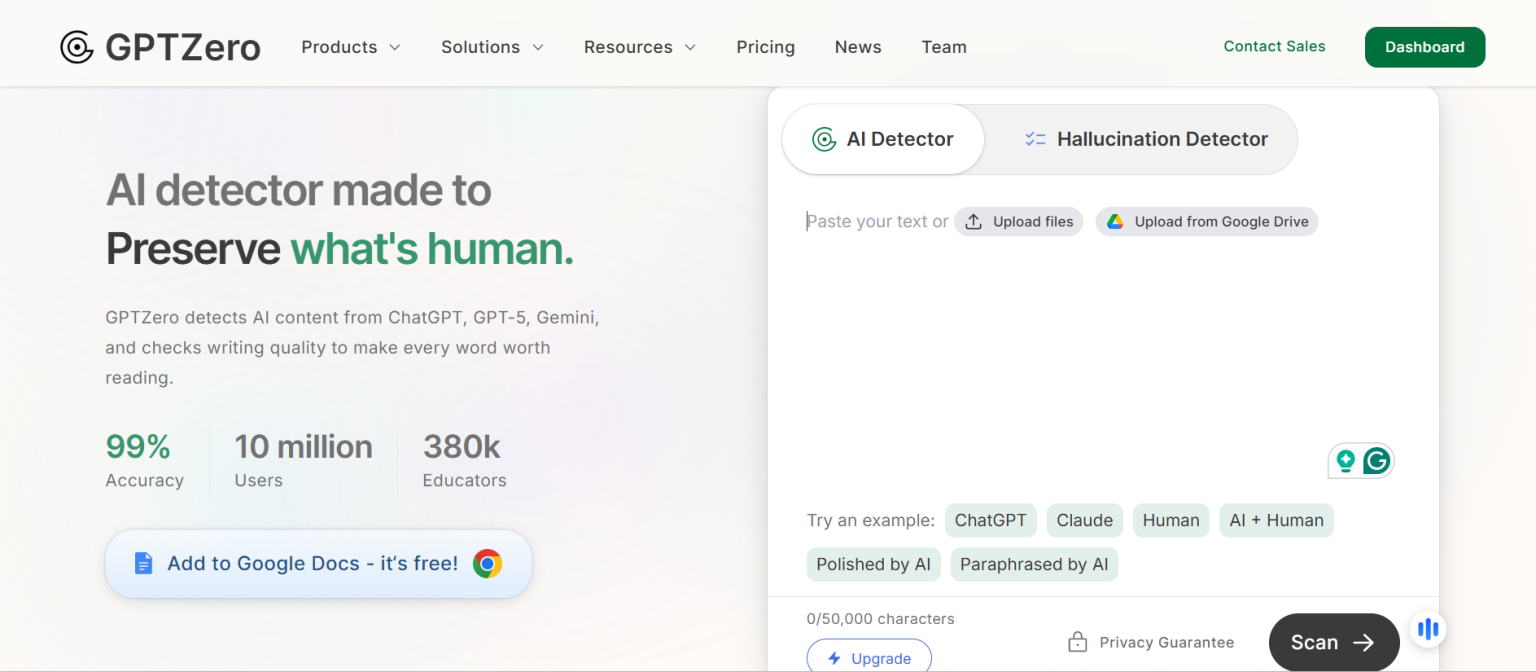Screen dimensions: 1536x672
Task: Try the Human example
Action: 1171,520
